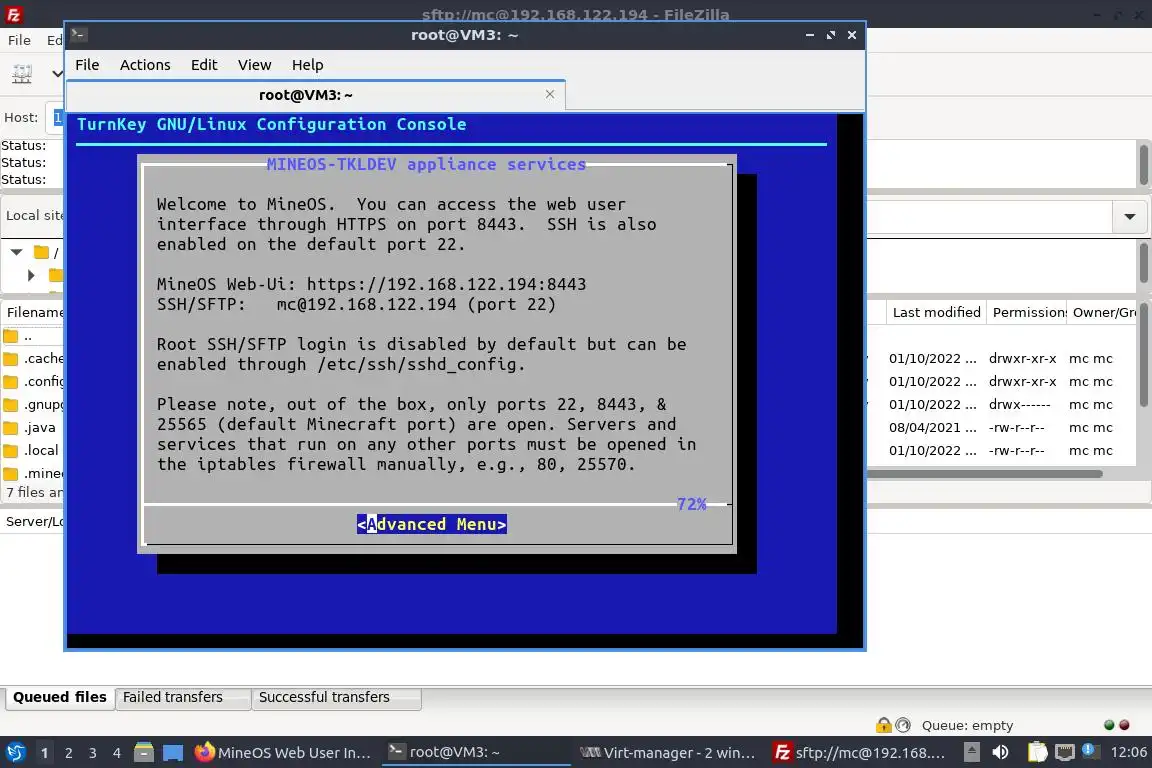The height and width of the screenshot is (768, 1152).
Task: Click the .java folder icon
Action: click(10, 428)
